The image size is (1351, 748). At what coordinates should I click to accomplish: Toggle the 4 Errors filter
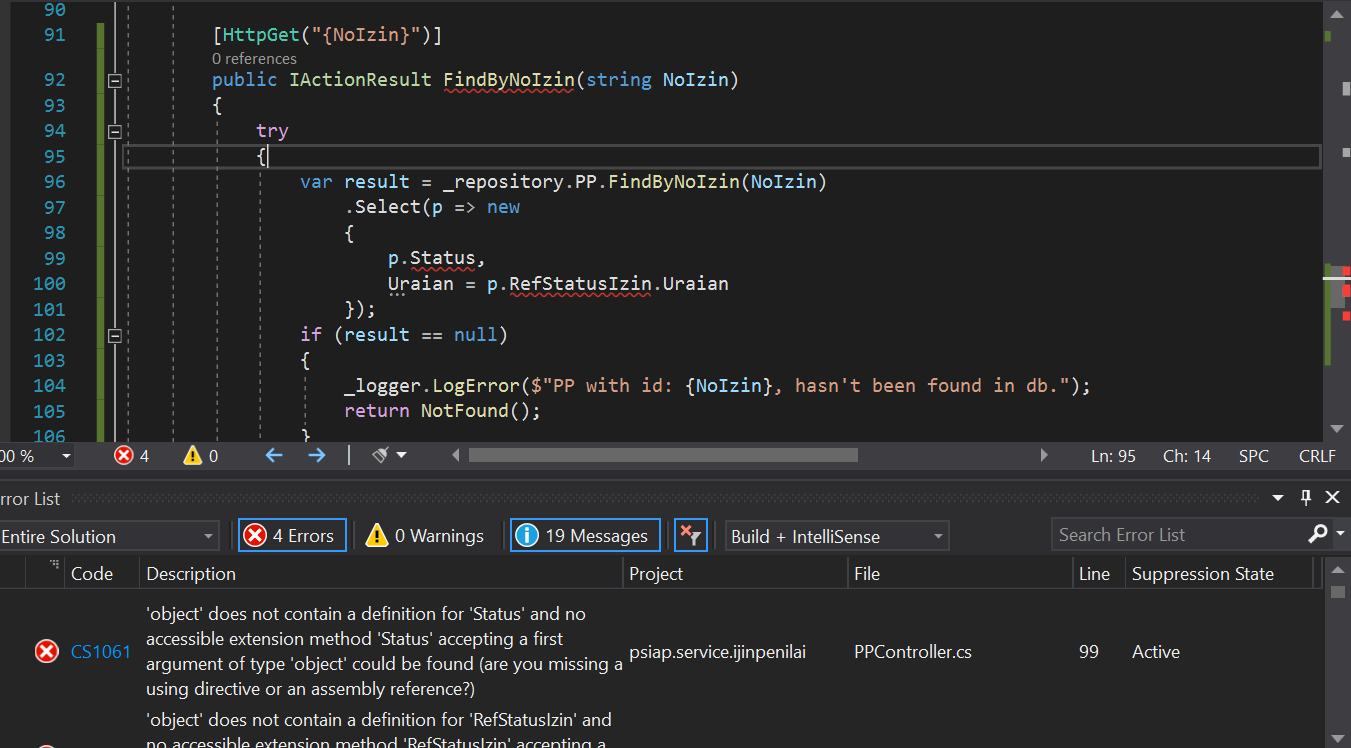pyautogui.click(x=292, y=536)
